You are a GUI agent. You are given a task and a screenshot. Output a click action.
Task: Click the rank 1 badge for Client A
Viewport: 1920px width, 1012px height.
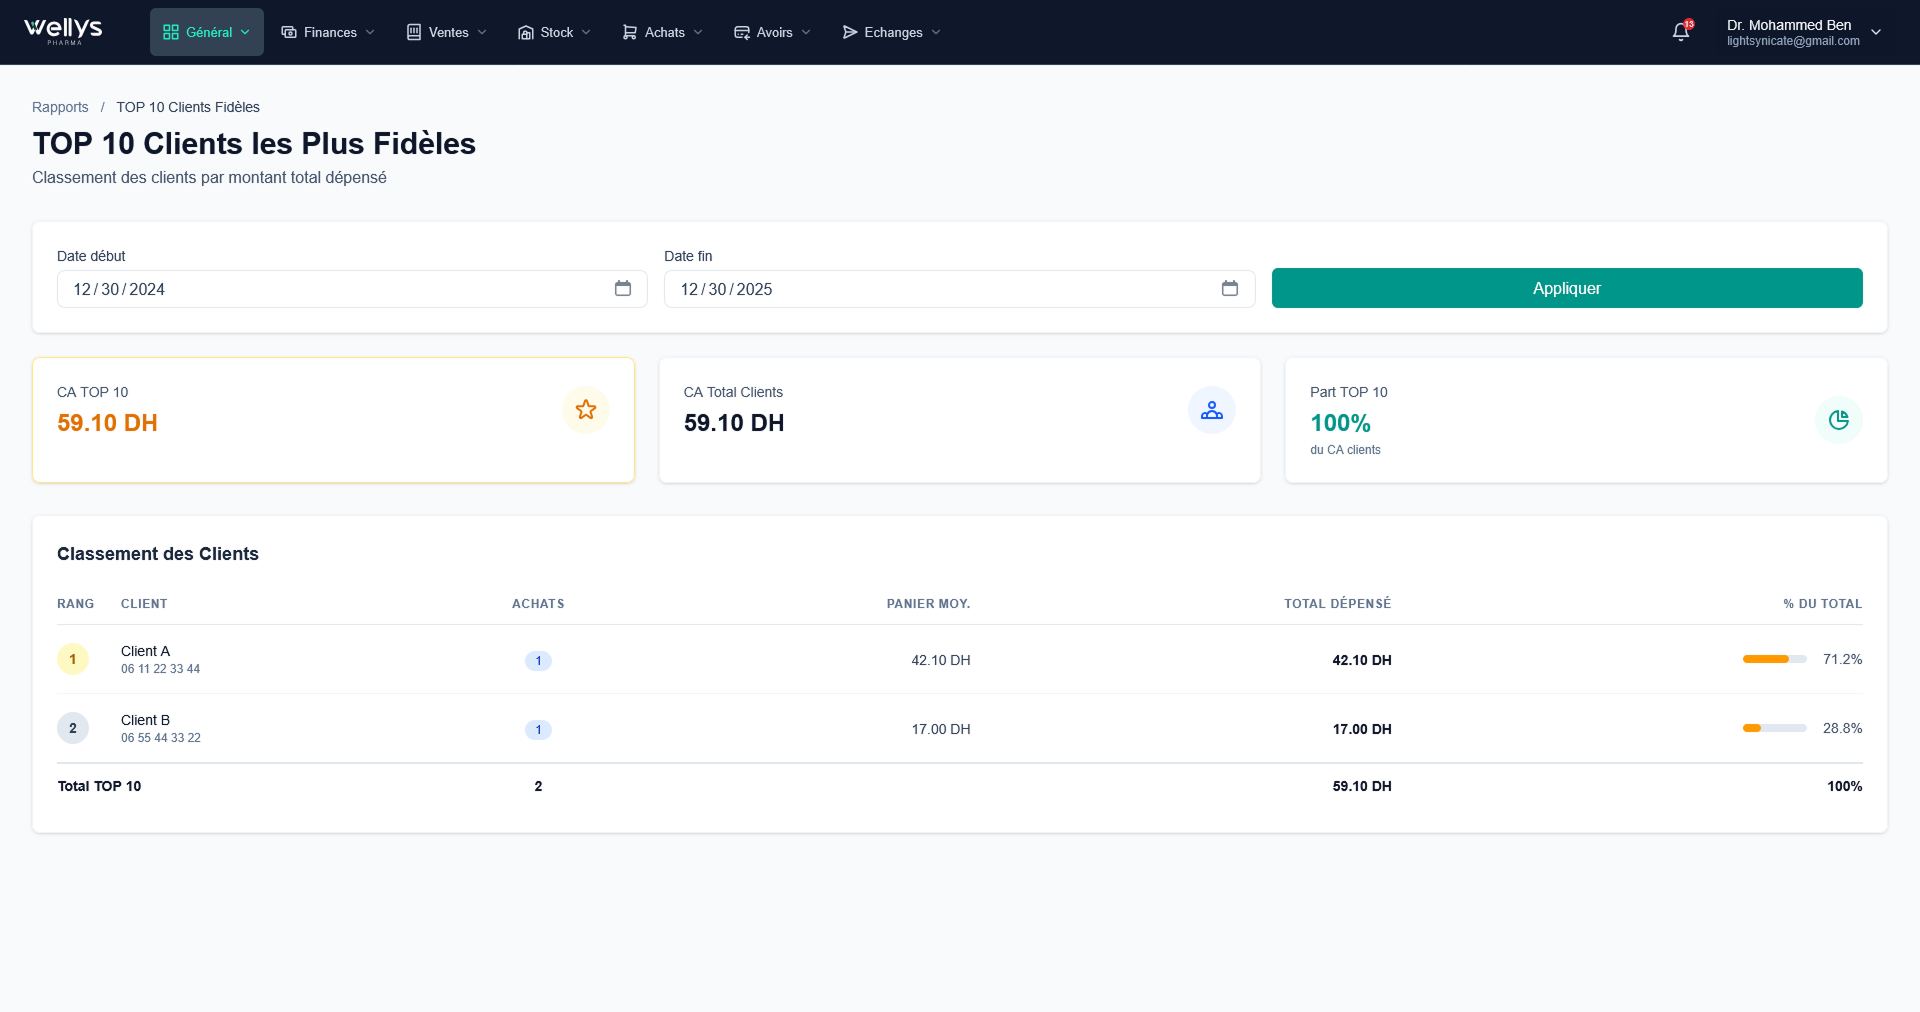pos(73,660)
